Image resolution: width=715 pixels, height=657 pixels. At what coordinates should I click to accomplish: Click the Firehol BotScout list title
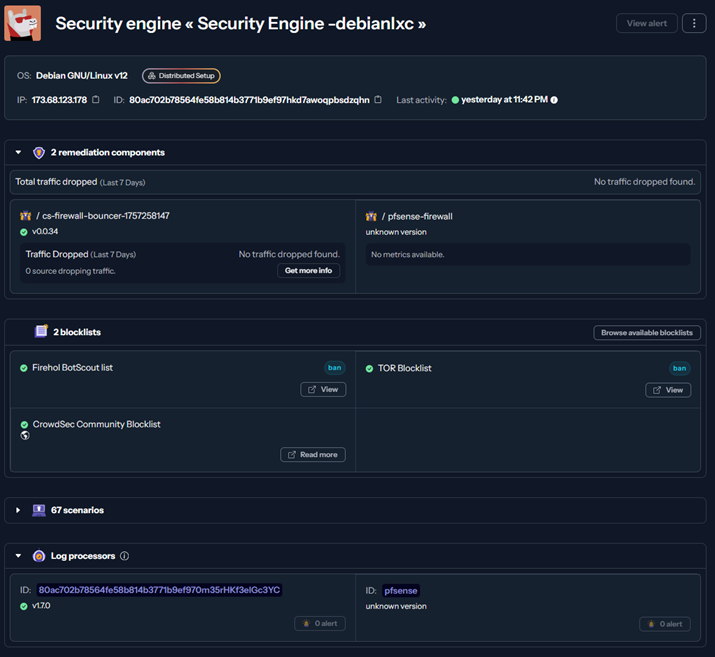coord(73,367)
